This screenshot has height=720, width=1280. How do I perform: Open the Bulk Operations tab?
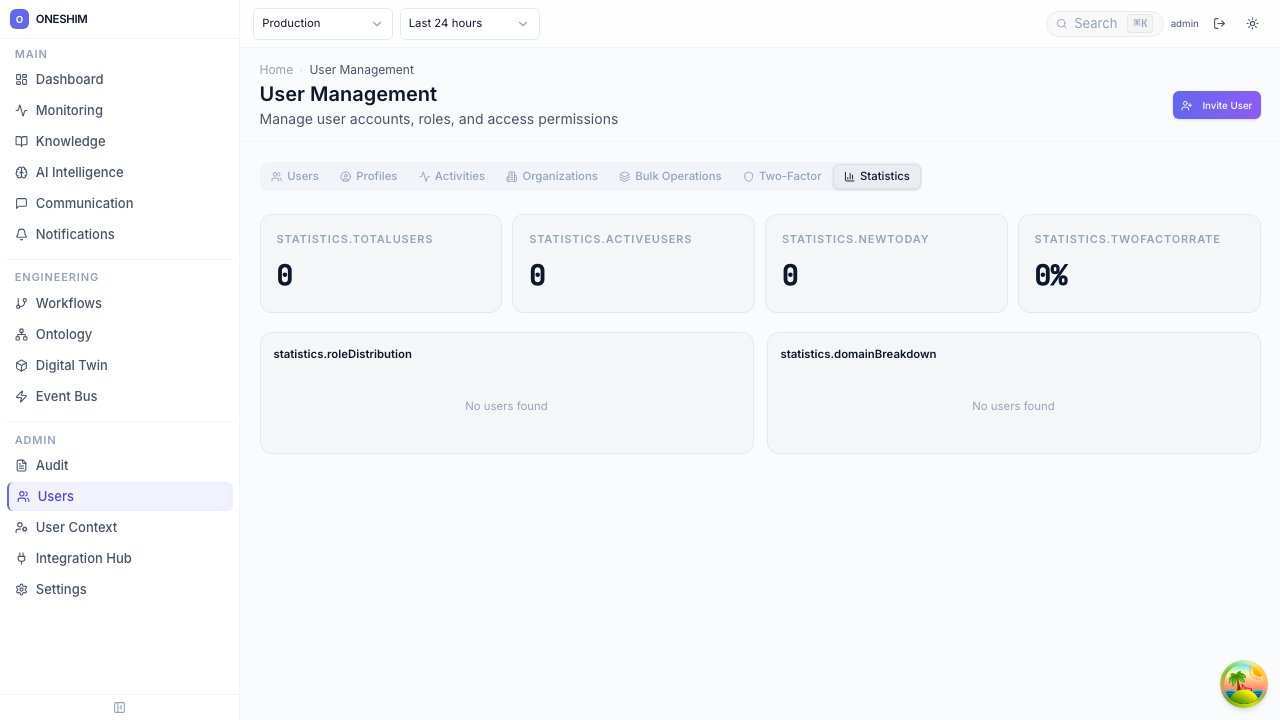click(x=670, y=176)
